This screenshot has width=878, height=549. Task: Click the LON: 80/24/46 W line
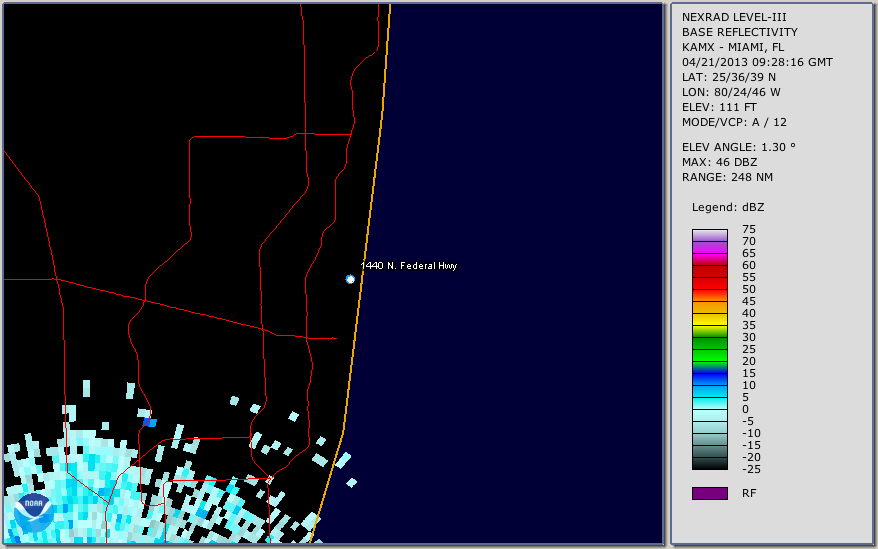pos(731,92)
